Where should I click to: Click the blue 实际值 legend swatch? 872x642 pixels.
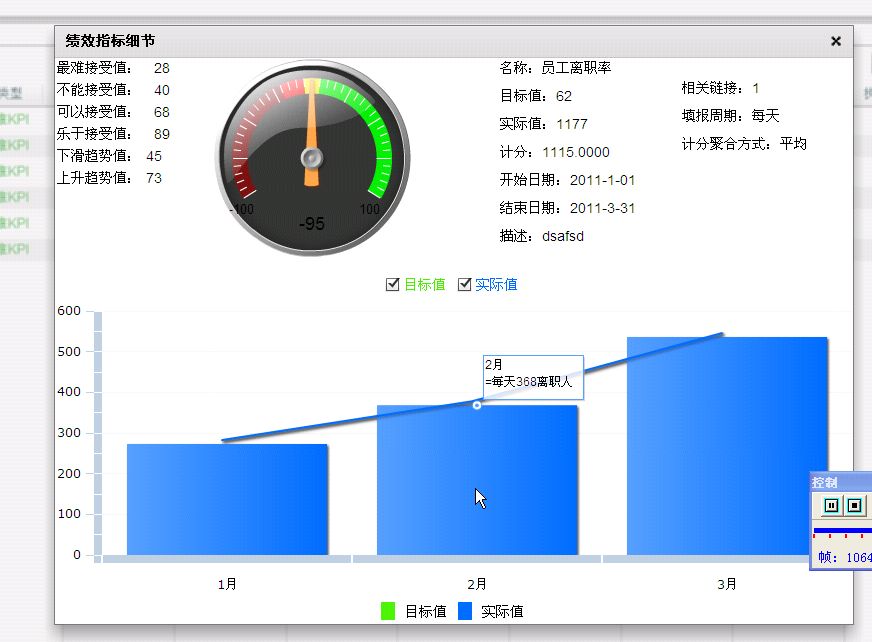pyautogui.click(x=465, y=611)
